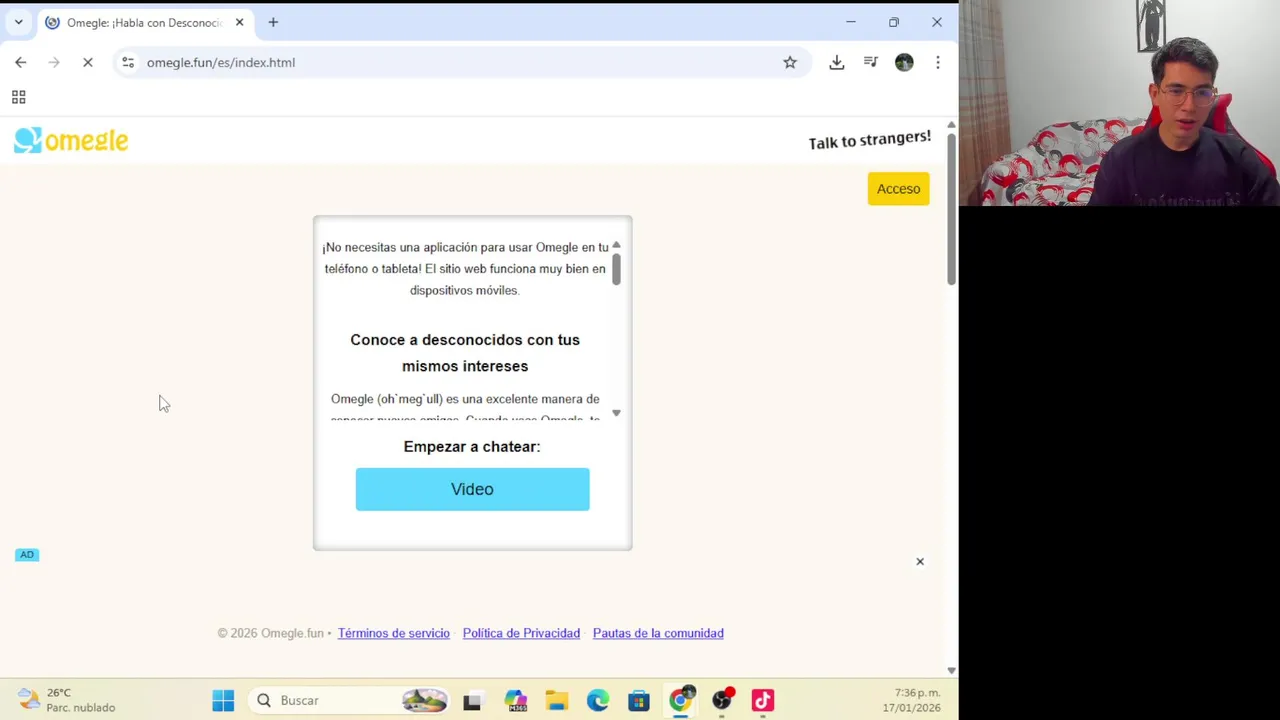This screenshot has width=1280, height=720.
Task: Open the Windows Start menu
Action: 223,700
